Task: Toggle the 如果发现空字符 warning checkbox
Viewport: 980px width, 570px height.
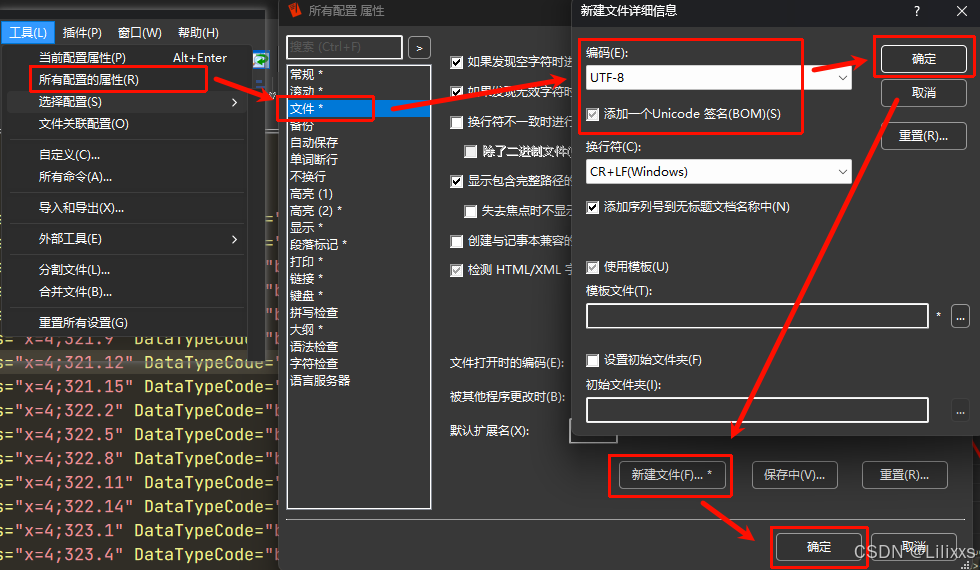Action: click(456, 62)
